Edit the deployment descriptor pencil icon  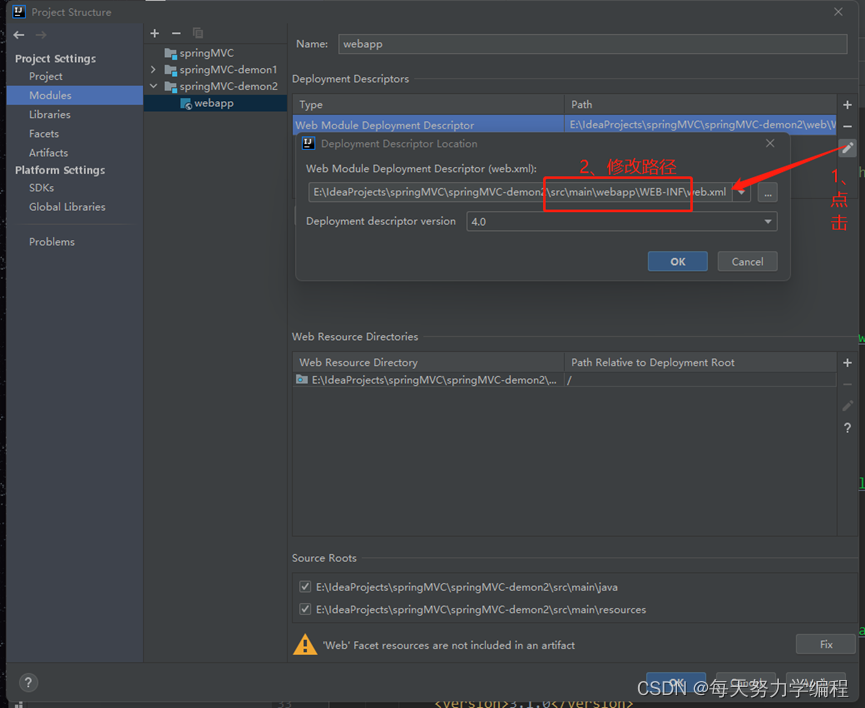[x=847, y=148]
